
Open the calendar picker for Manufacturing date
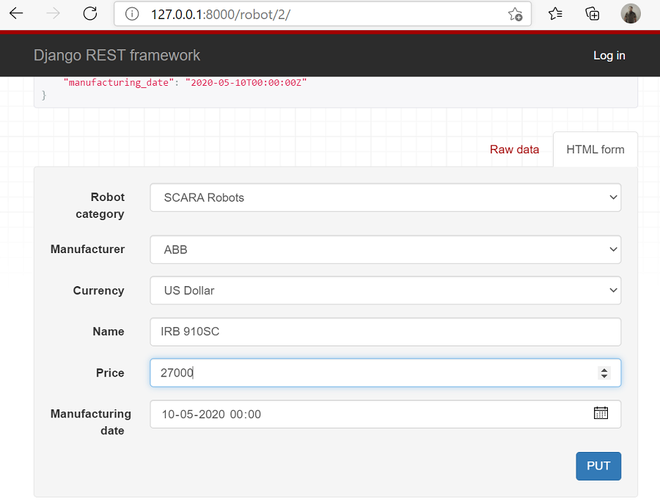coord(601,413)
